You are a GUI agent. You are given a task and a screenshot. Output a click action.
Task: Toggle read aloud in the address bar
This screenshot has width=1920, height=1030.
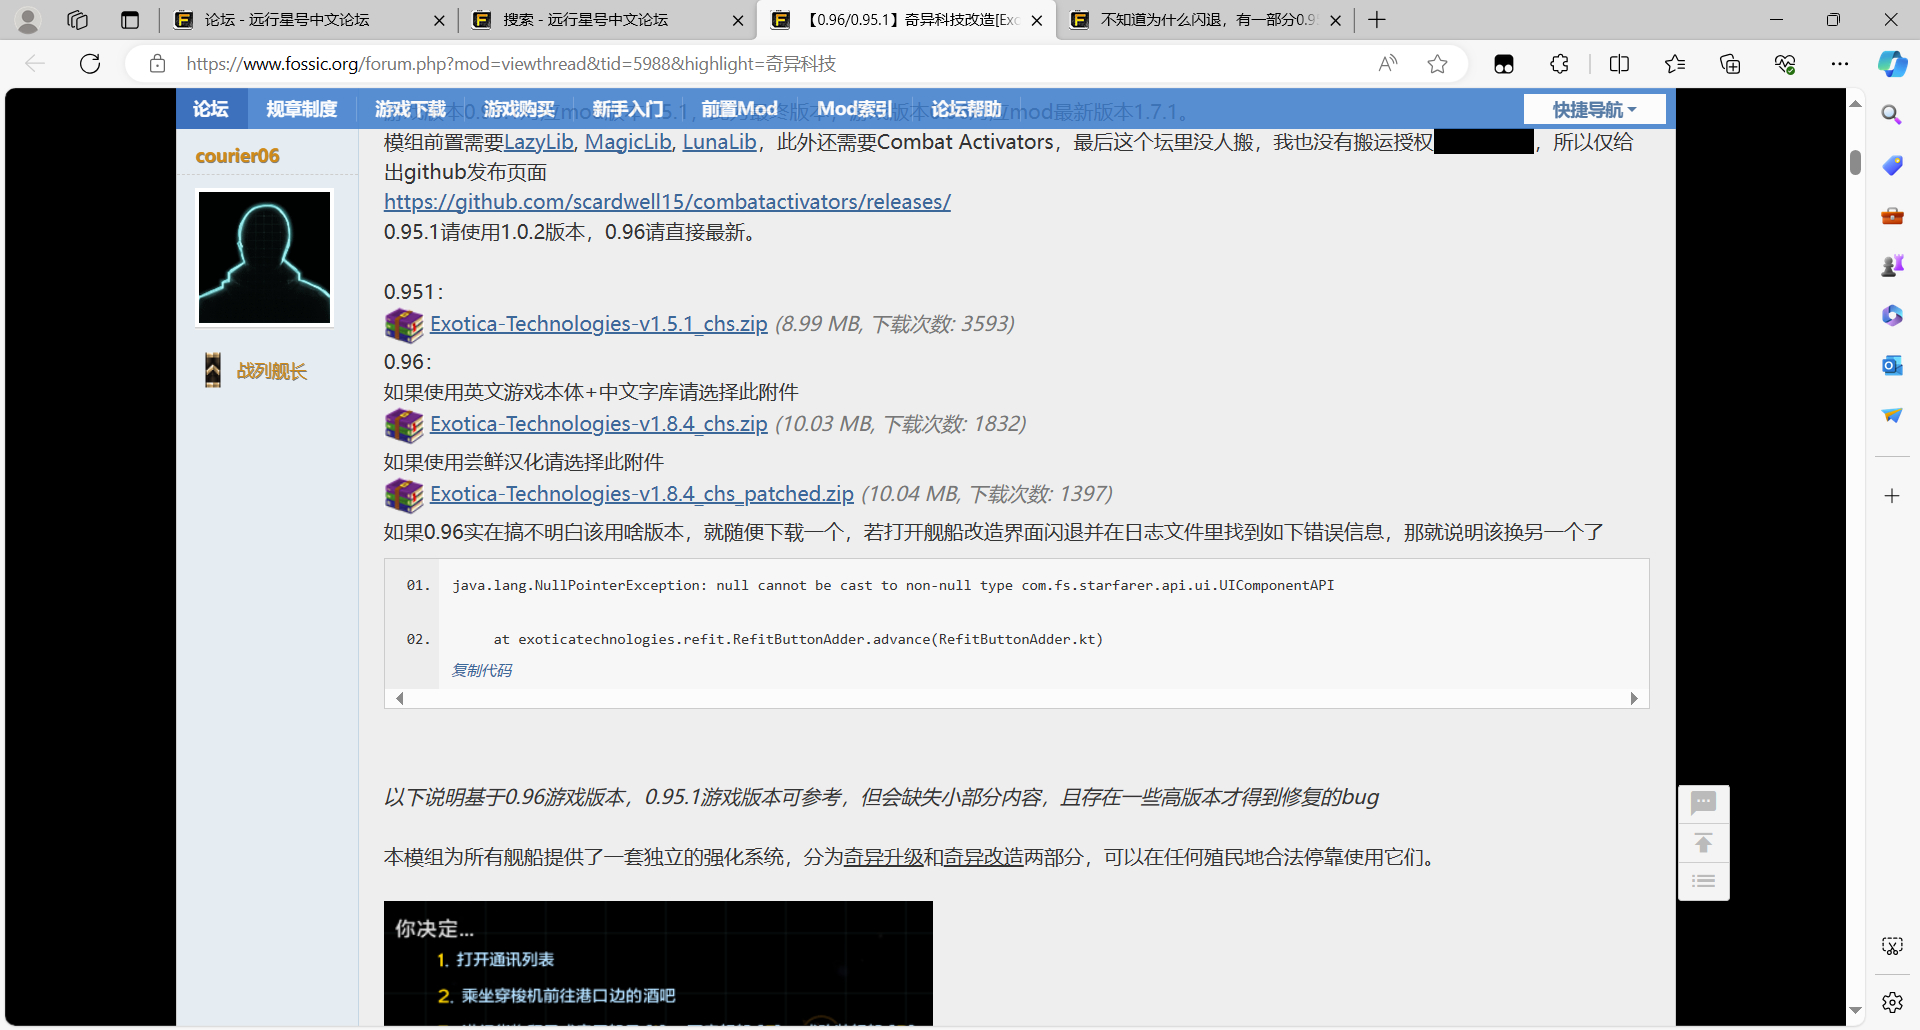point(1388,63)
